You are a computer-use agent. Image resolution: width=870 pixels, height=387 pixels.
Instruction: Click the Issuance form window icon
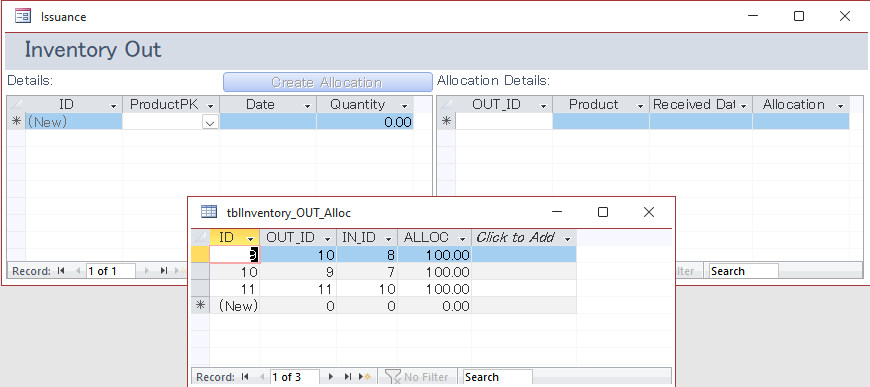click(23, 16)
